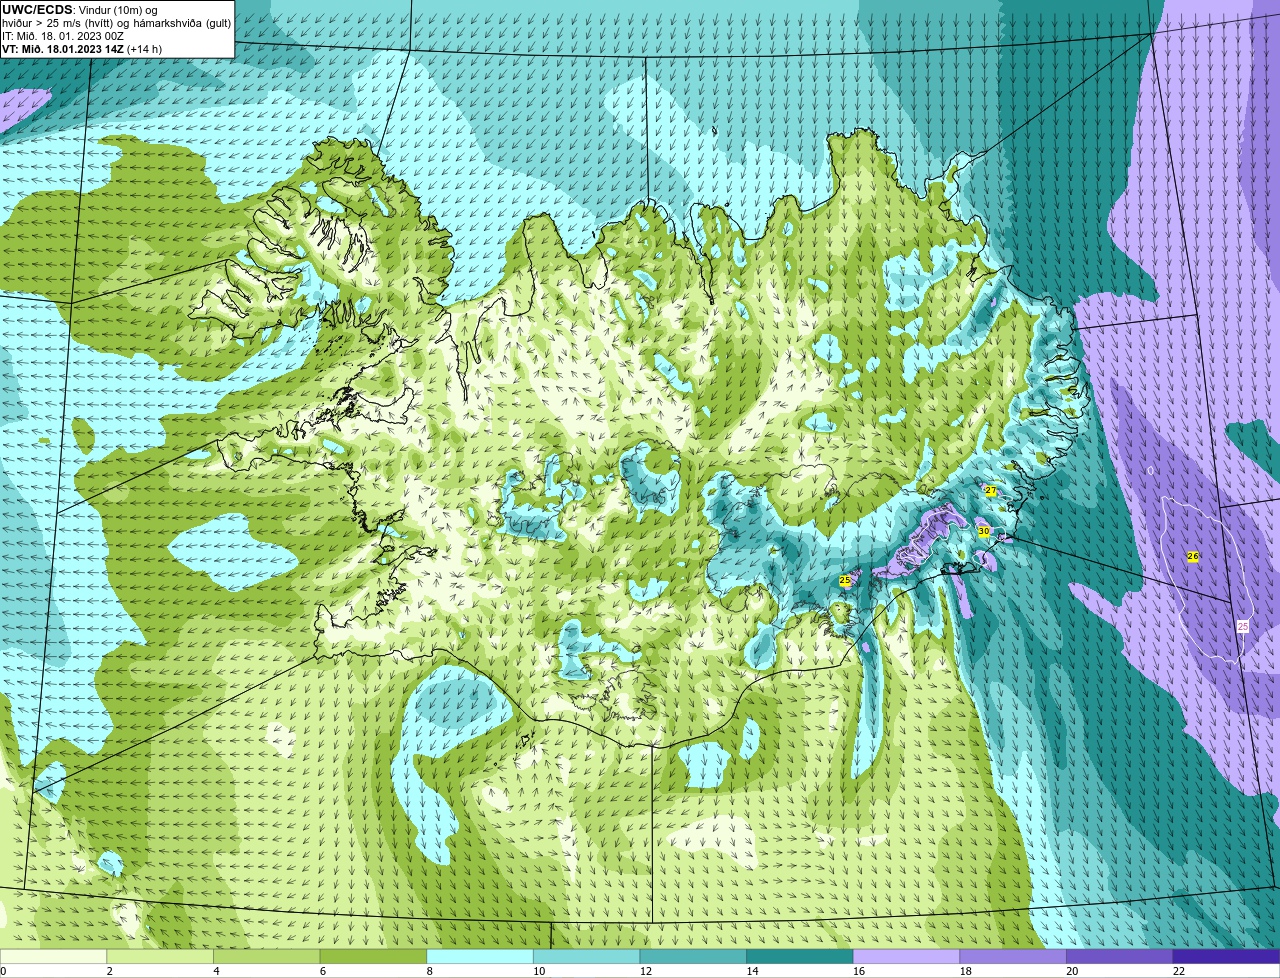1280x978 pixels.
Task: Select the dark indigo above-22 m/s swatch
Action: click(1227, 956)
